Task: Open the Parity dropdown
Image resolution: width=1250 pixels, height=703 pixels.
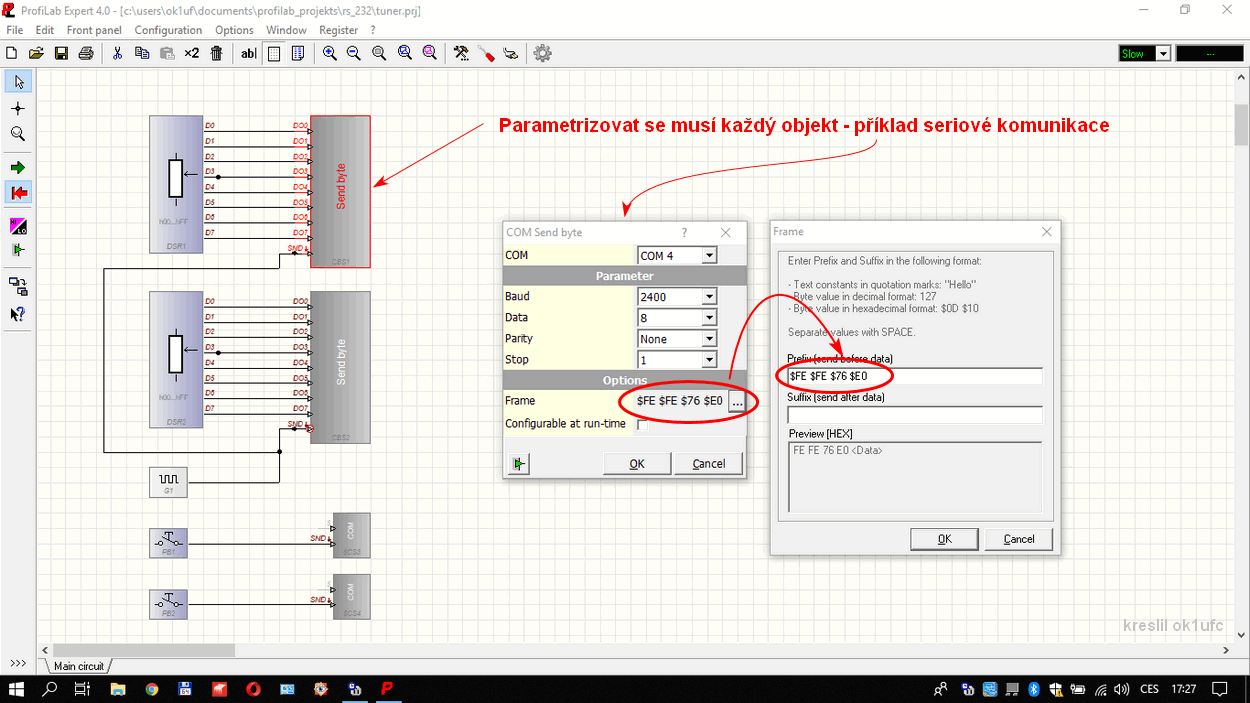Action: coord(708,339)
